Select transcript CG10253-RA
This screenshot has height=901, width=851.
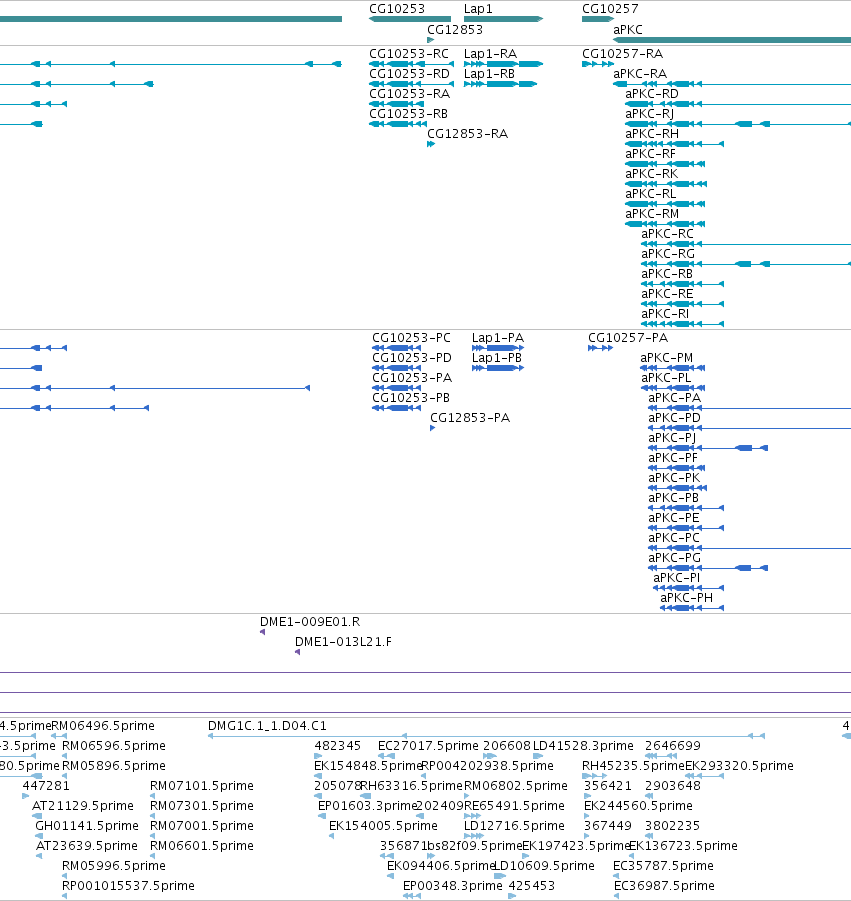click(x=410, y=94)
